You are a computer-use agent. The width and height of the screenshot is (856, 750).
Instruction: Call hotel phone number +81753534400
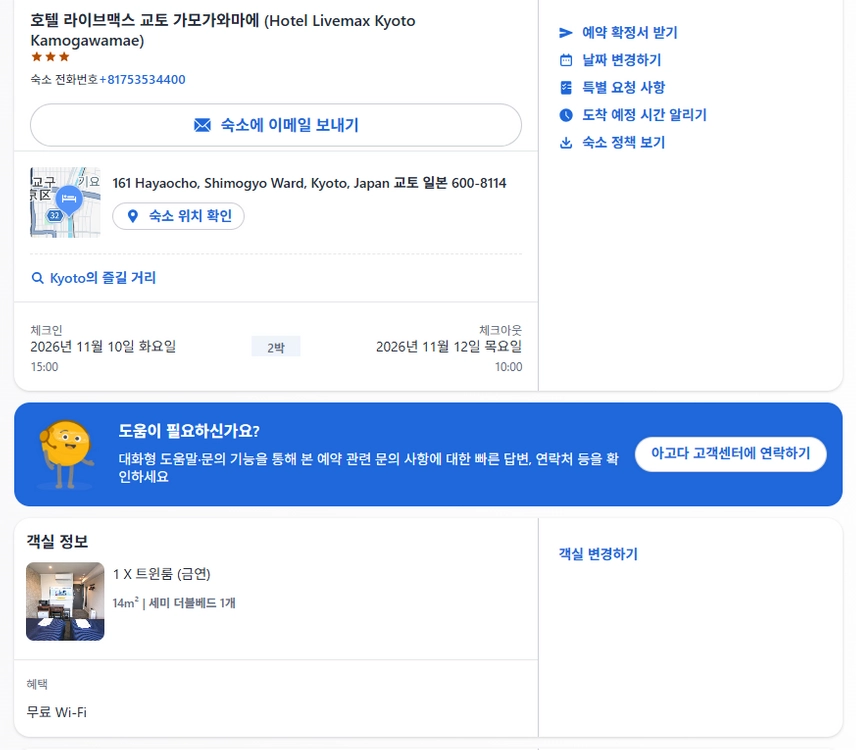point(142,80)
